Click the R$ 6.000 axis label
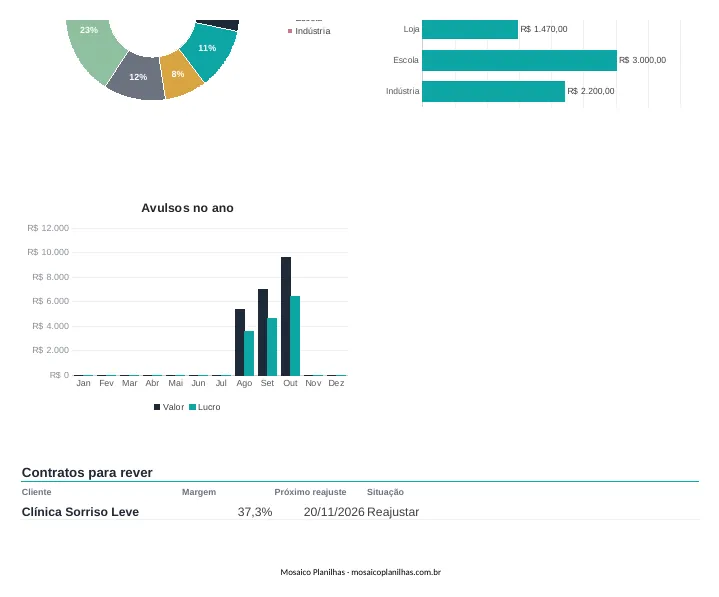The image size is (719, 597). [50, 301]
